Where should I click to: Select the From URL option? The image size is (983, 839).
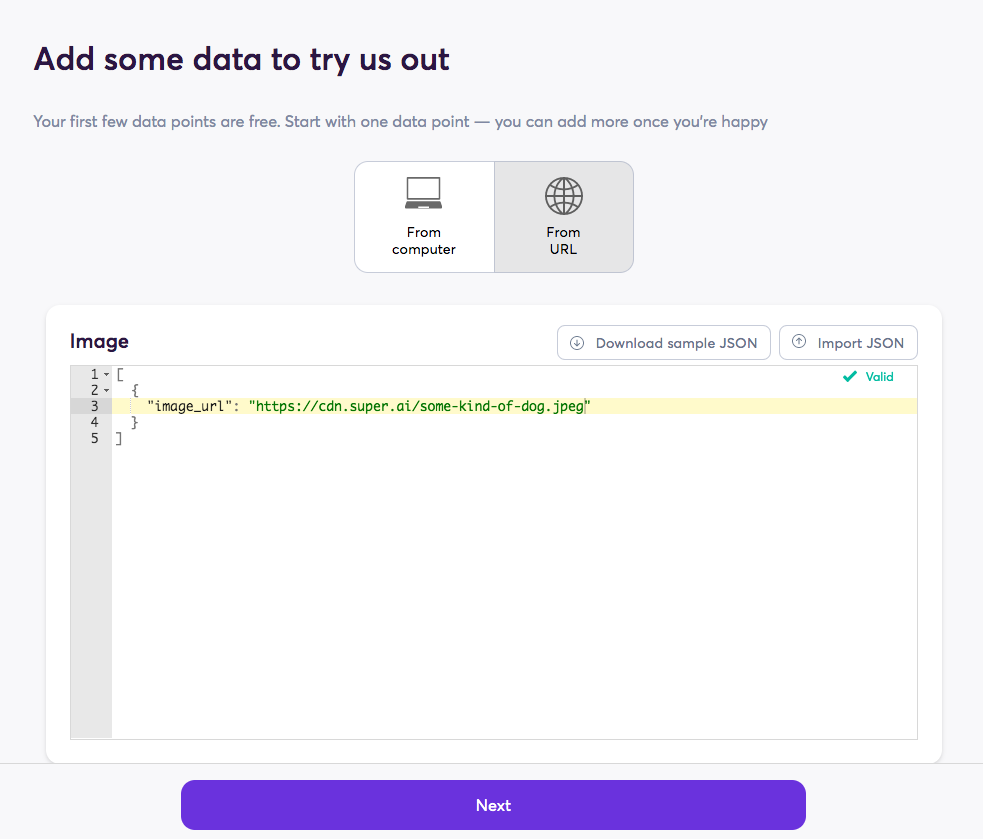[x=564, y=217]
